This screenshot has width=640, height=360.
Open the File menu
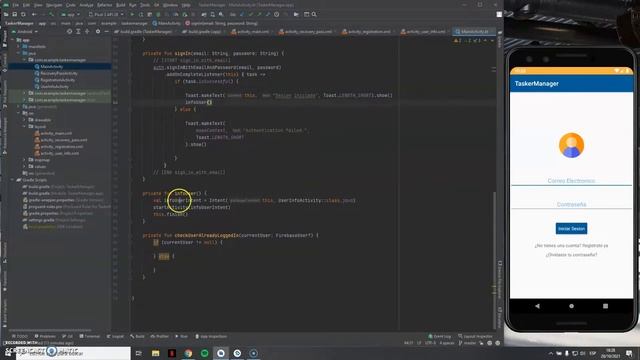click(16, 5)
